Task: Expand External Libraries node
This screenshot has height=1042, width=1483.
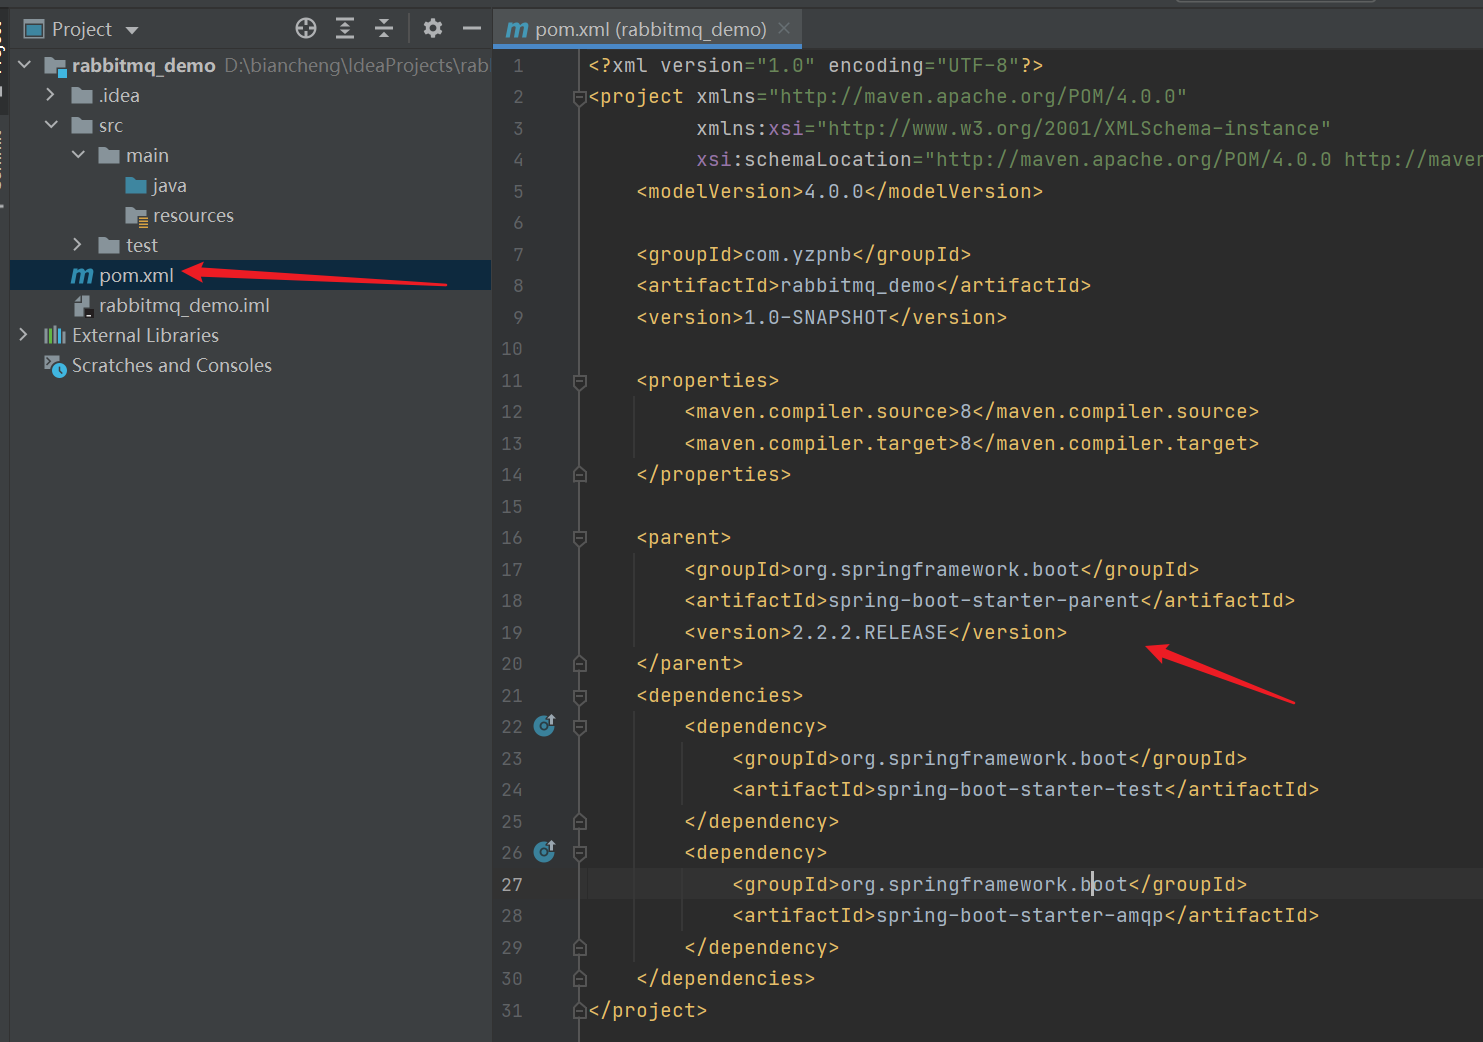Action: pyautogui.click(x=24, y=335)
